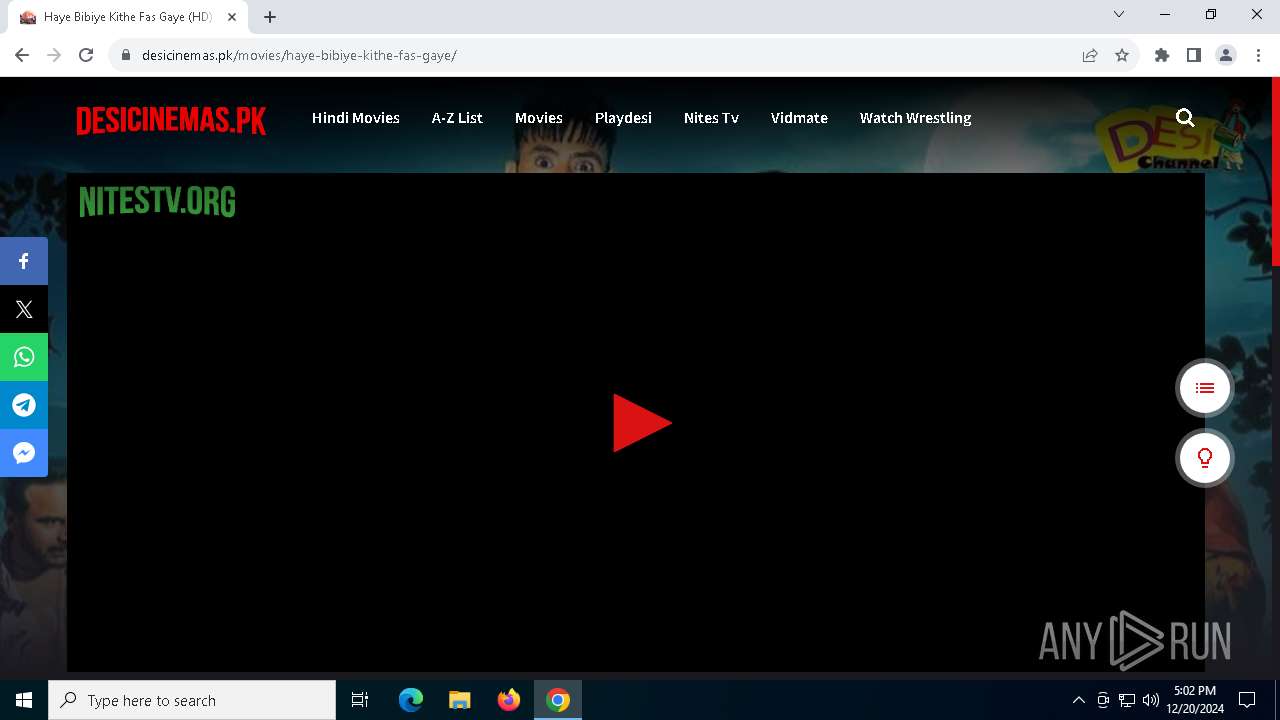View site information lock icon
Viewport: 1280px width, 720px height.
click(x=126, y=55)
